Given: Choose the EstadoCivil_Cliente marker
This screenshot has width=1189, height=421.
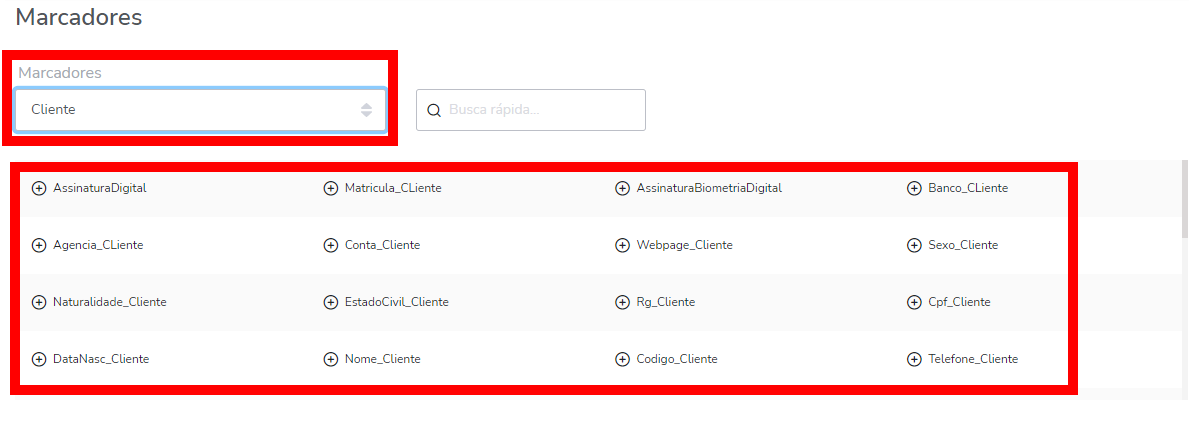Looking at the screenshot, I should point(397,302).
